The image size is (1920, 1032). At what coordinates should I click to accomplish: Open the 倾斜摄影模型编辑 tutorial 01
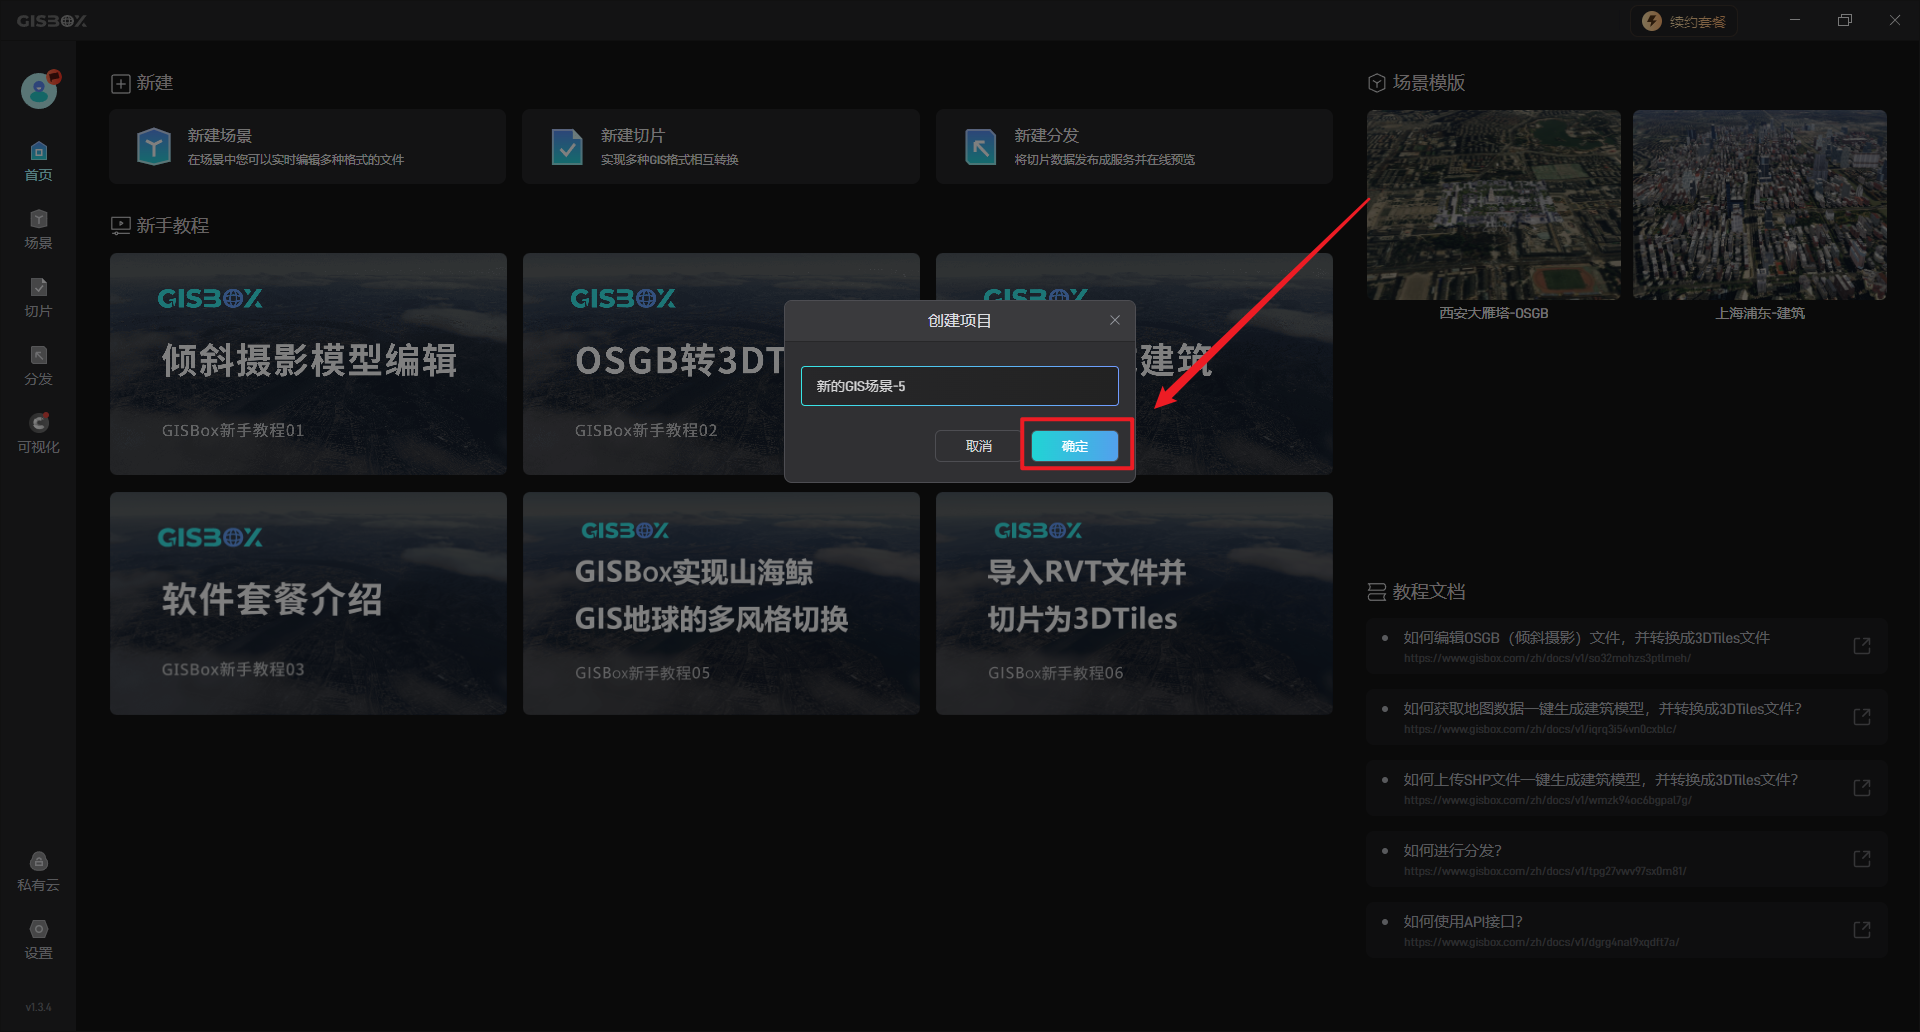(308, 364)
